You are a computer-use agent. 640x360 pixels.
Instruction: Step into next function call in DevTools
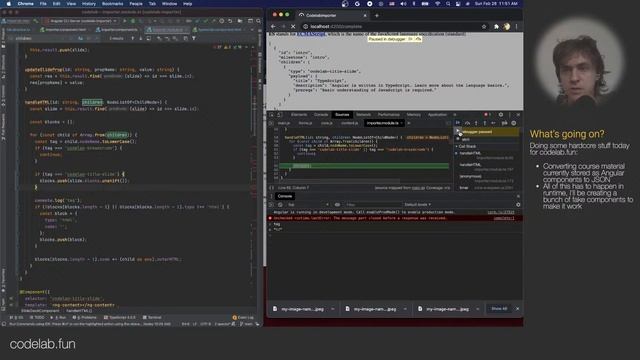[476, 123]
